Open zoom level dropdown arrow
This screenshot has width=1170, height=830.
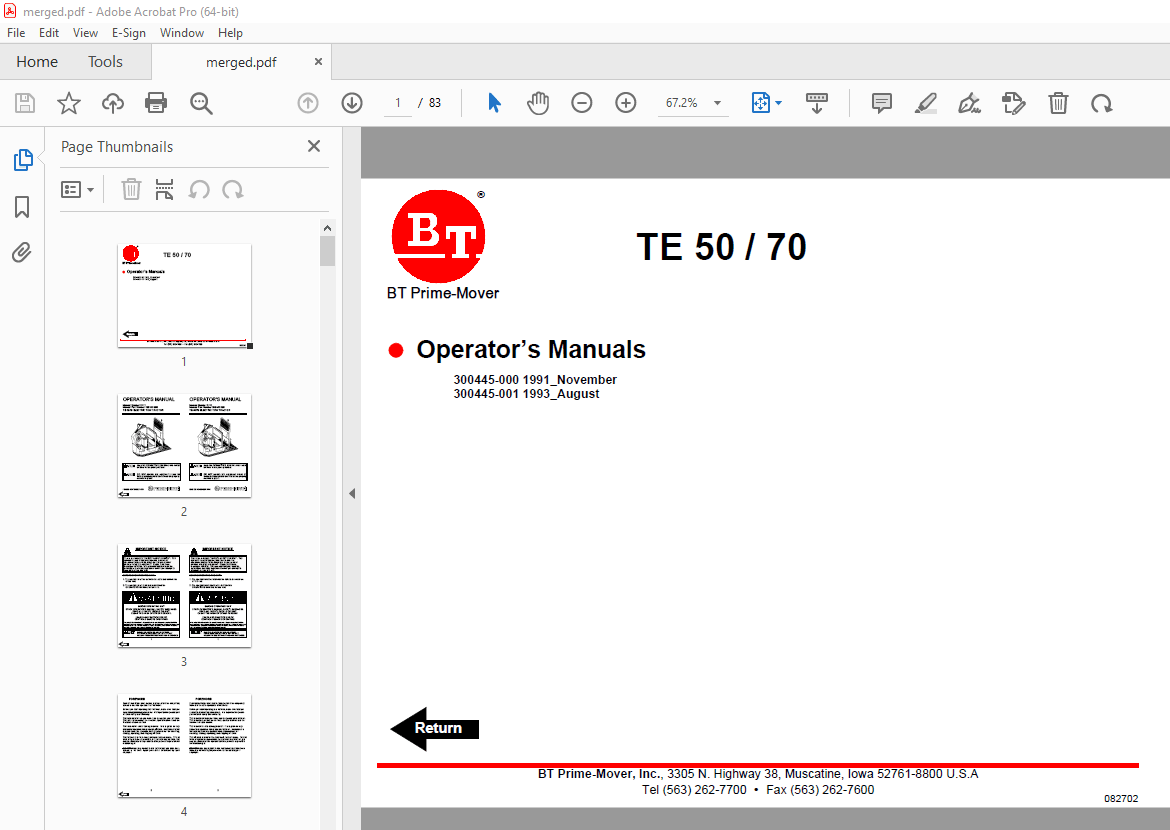[x=717, y=103]
